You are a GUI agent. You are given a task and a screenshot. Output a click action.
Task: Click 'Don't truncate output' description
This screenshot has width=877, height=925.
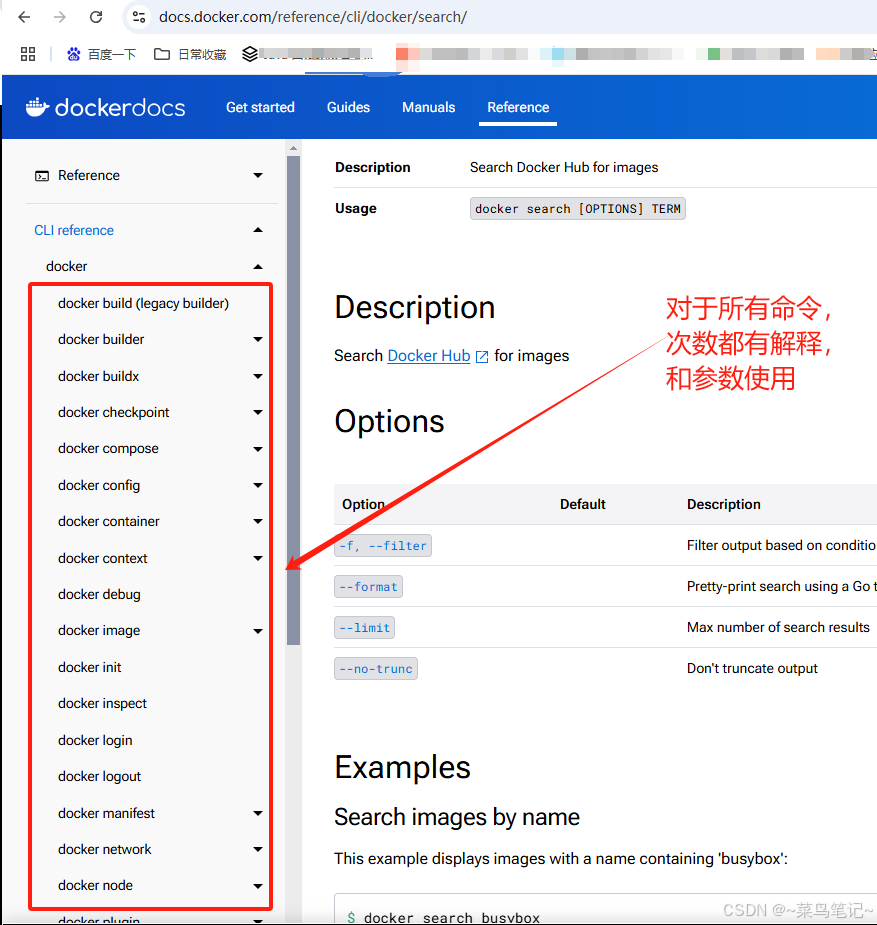(752, 668)
